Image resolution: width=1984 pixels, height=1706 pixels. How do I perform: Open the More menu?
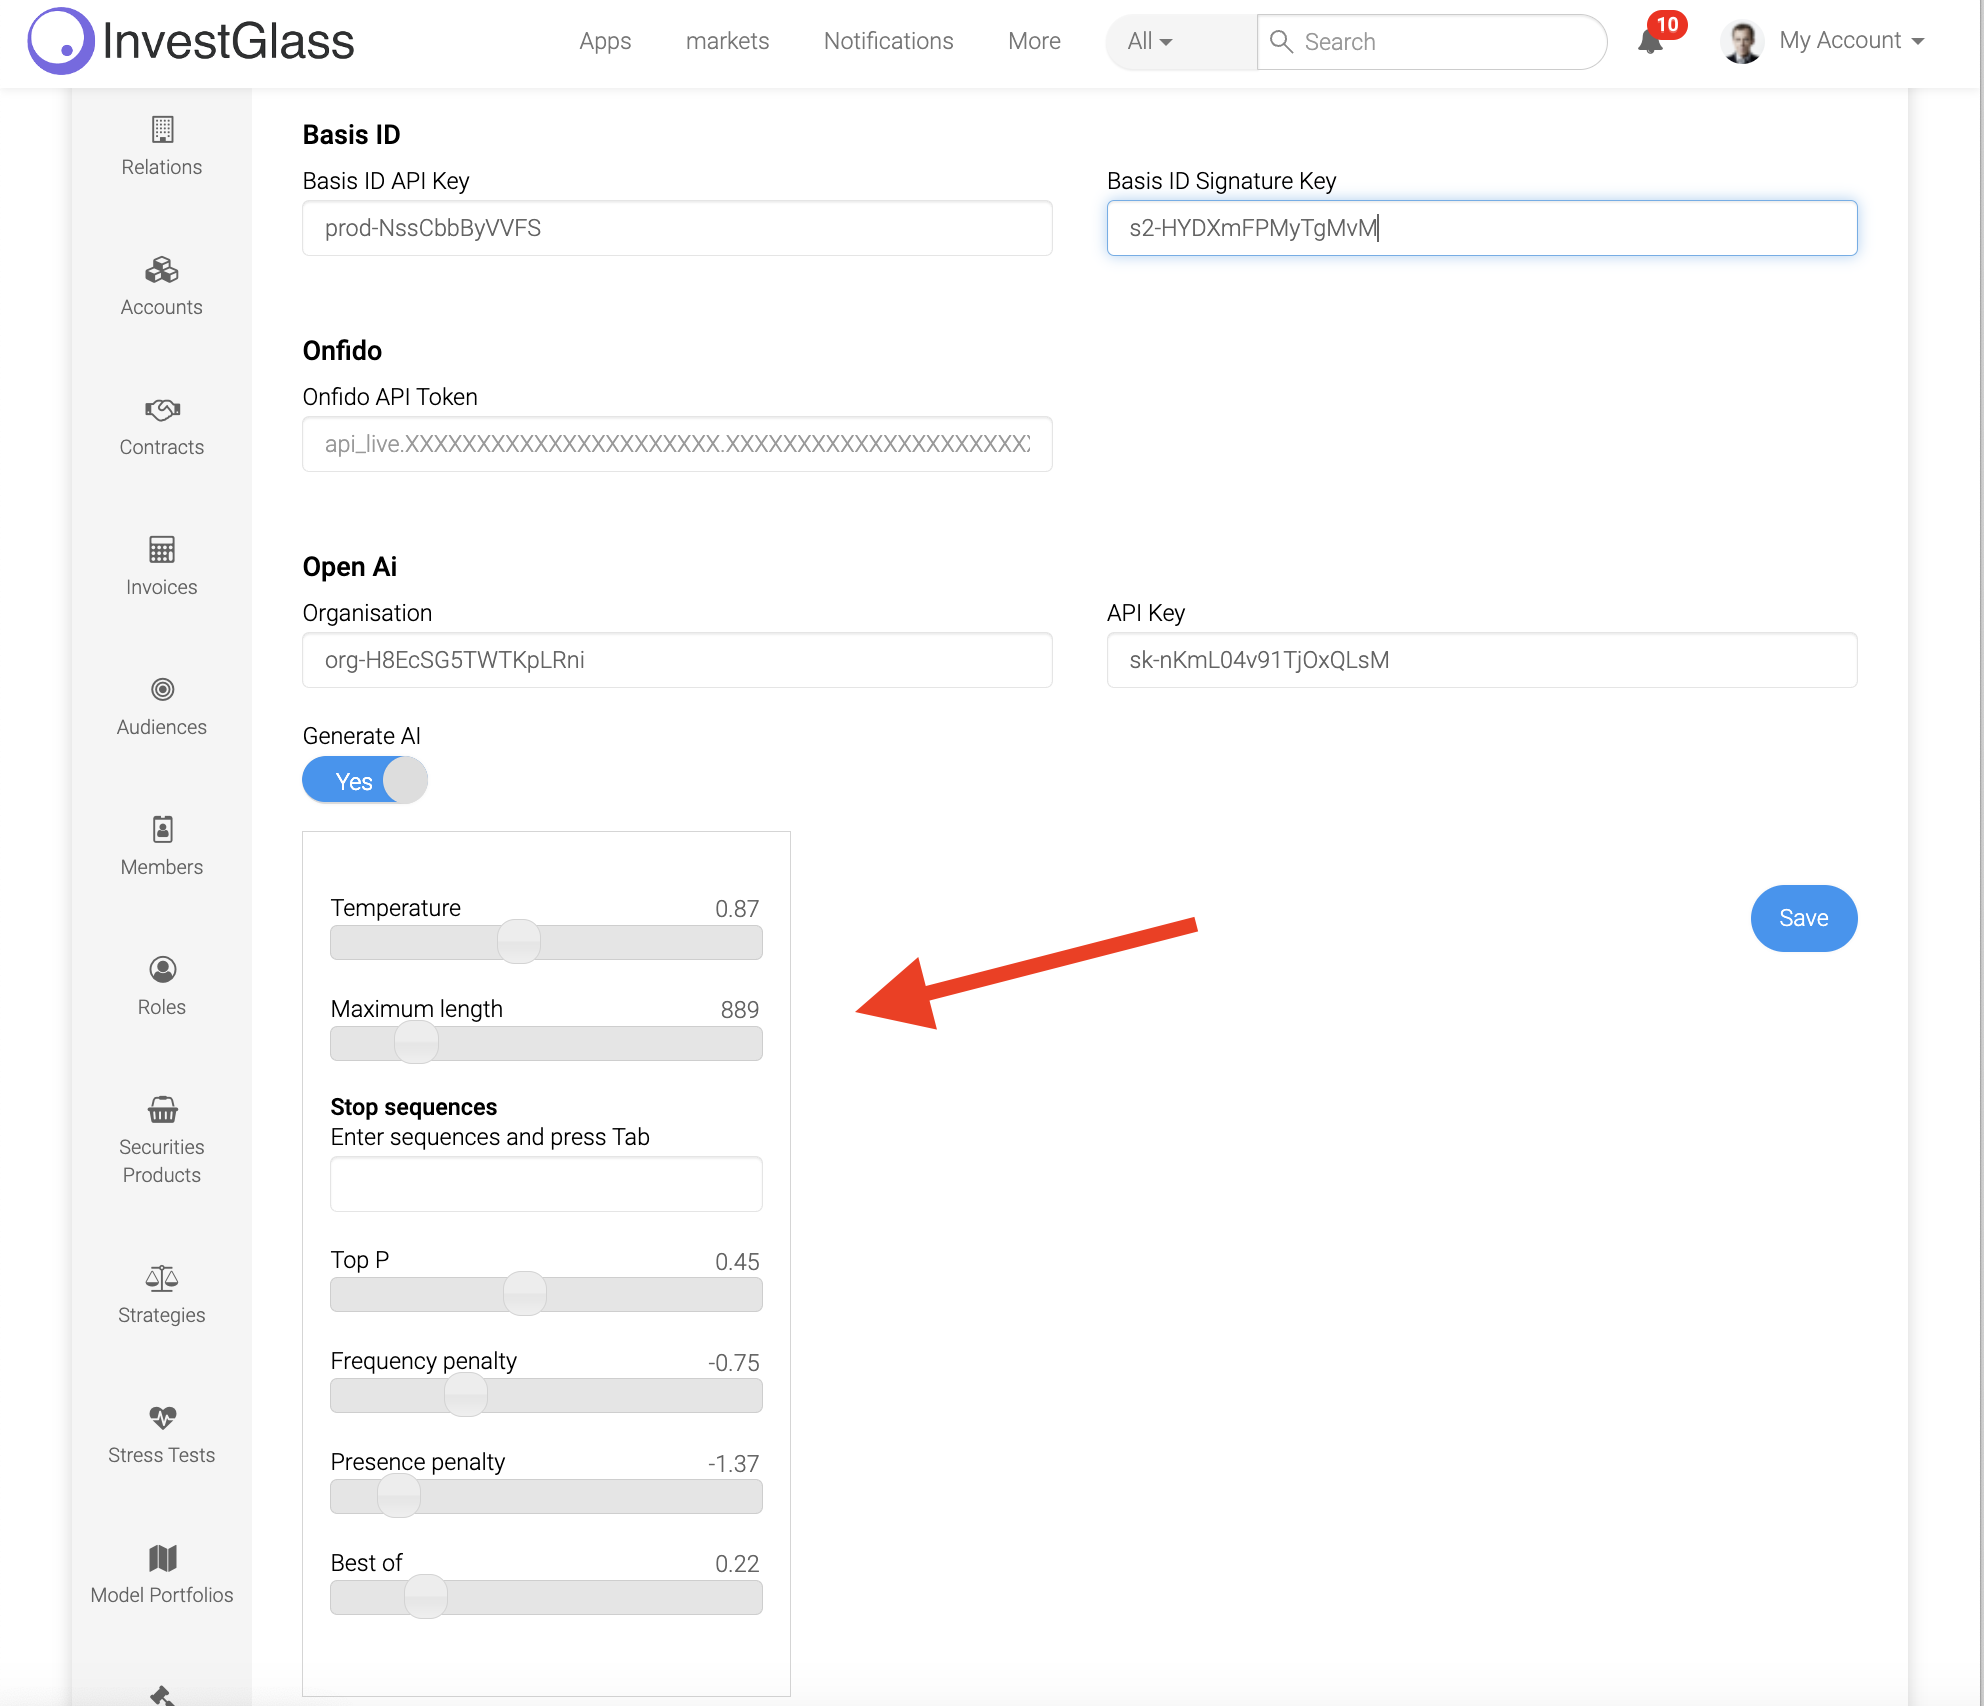1034,41
